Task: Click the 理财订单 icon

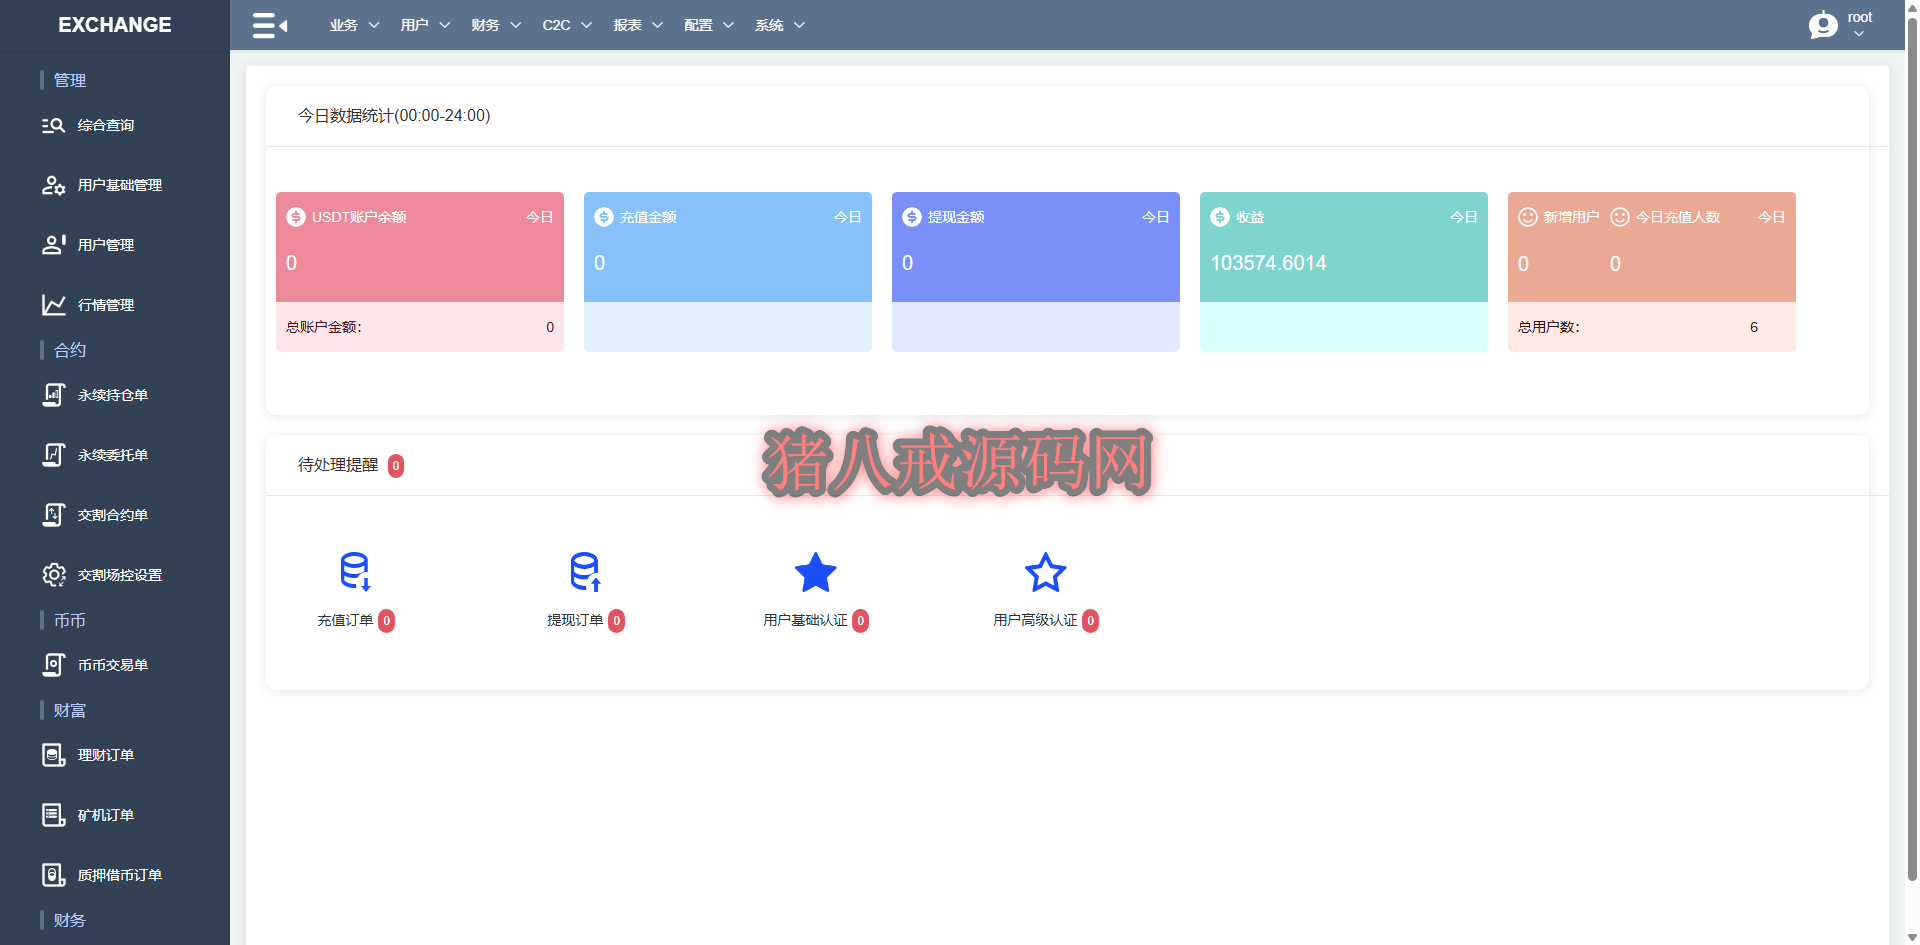Action: (53, 755)
